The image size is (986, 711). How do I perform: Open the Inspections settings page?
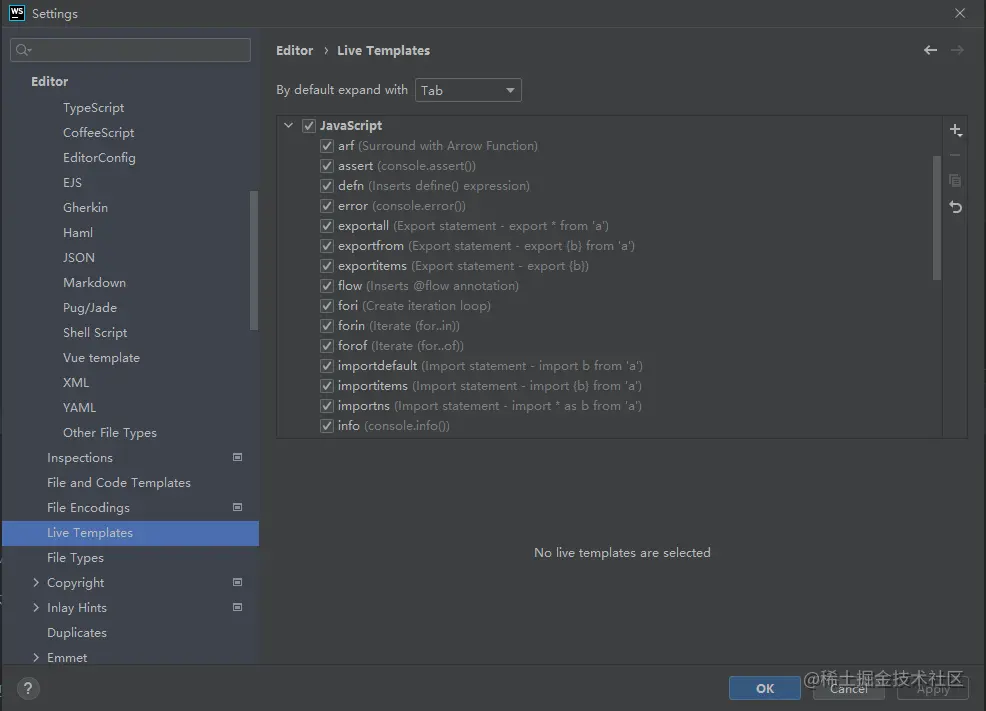pyautogui.click(x=80, y=458)
